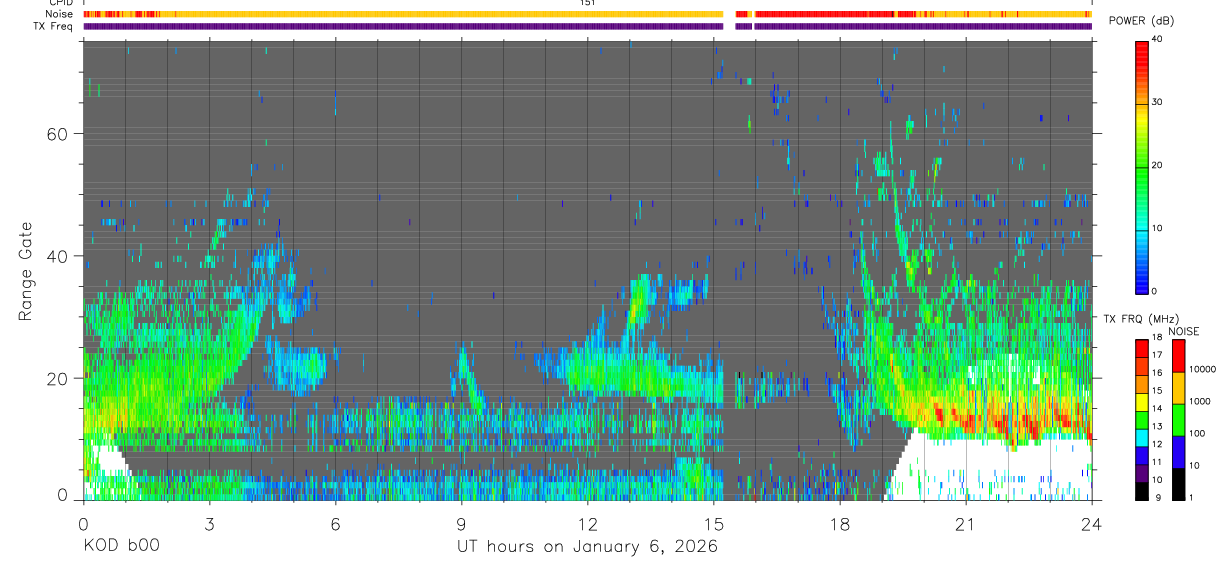
Task: Select the 17 label on the TX FRQ scale
Action: (1158, 355)
